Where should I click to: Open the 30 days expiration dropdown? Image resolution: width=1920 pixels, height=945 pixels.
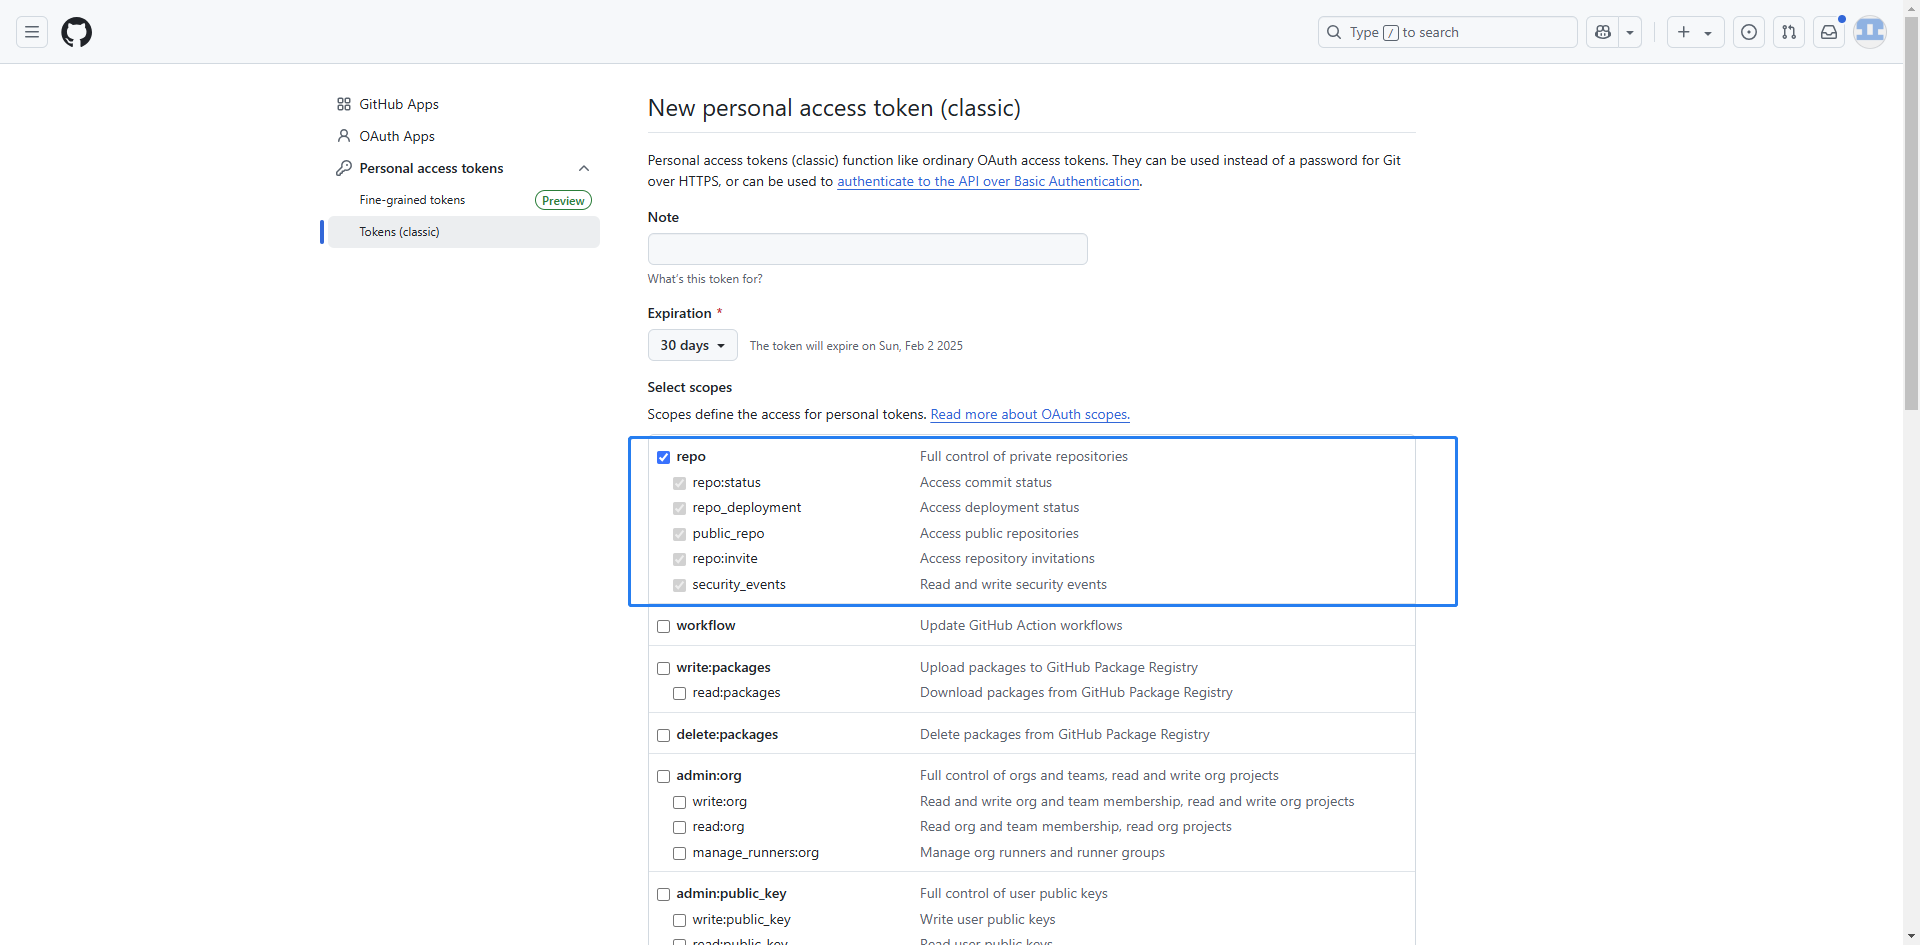(x=692, y=345)
